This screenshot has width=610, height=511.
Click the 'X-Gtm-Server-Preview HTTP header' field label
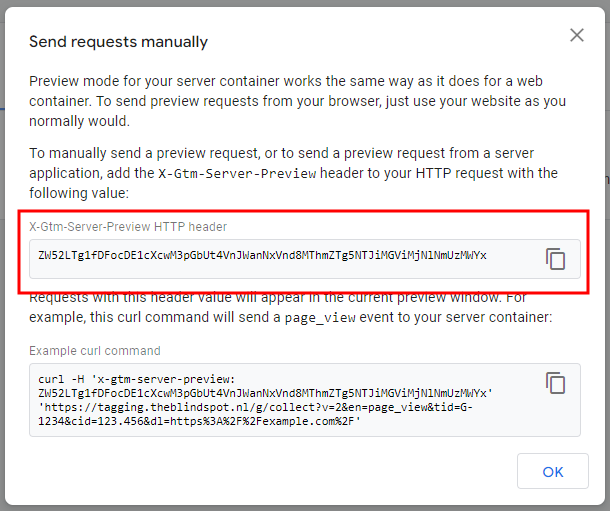(127, 227)
